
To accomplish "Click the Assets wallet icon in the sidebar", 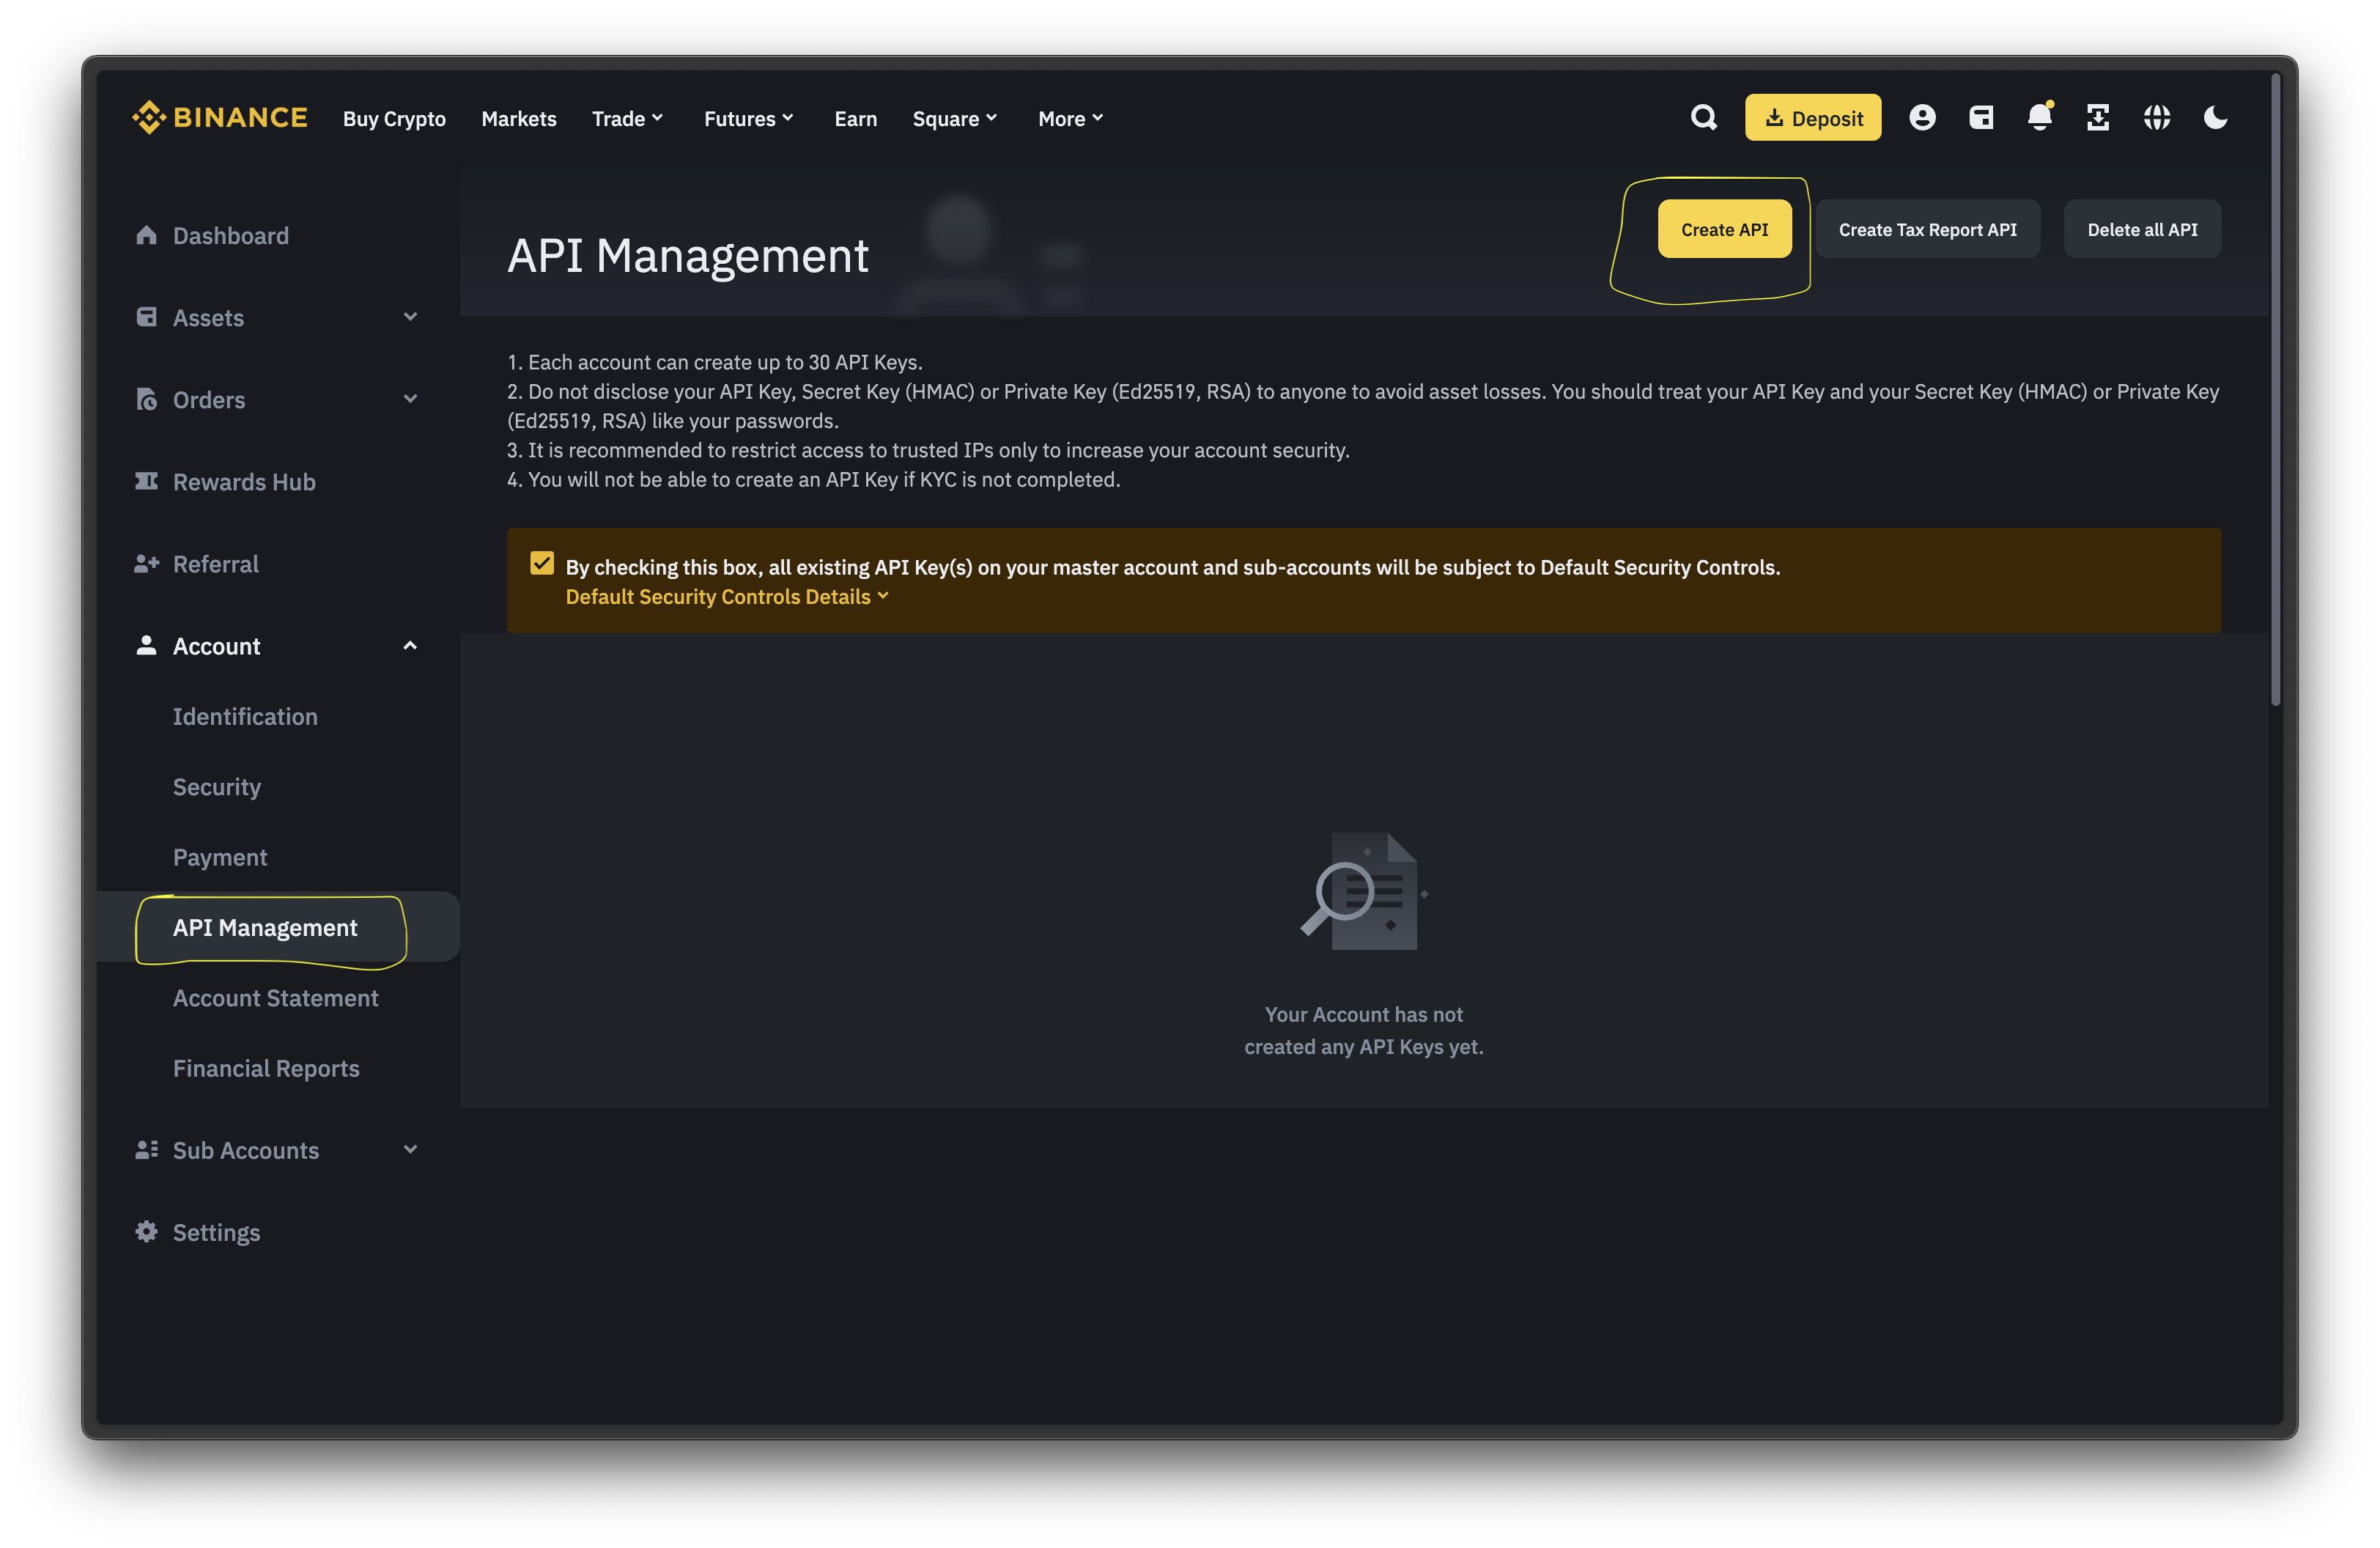I will [146, 317].
